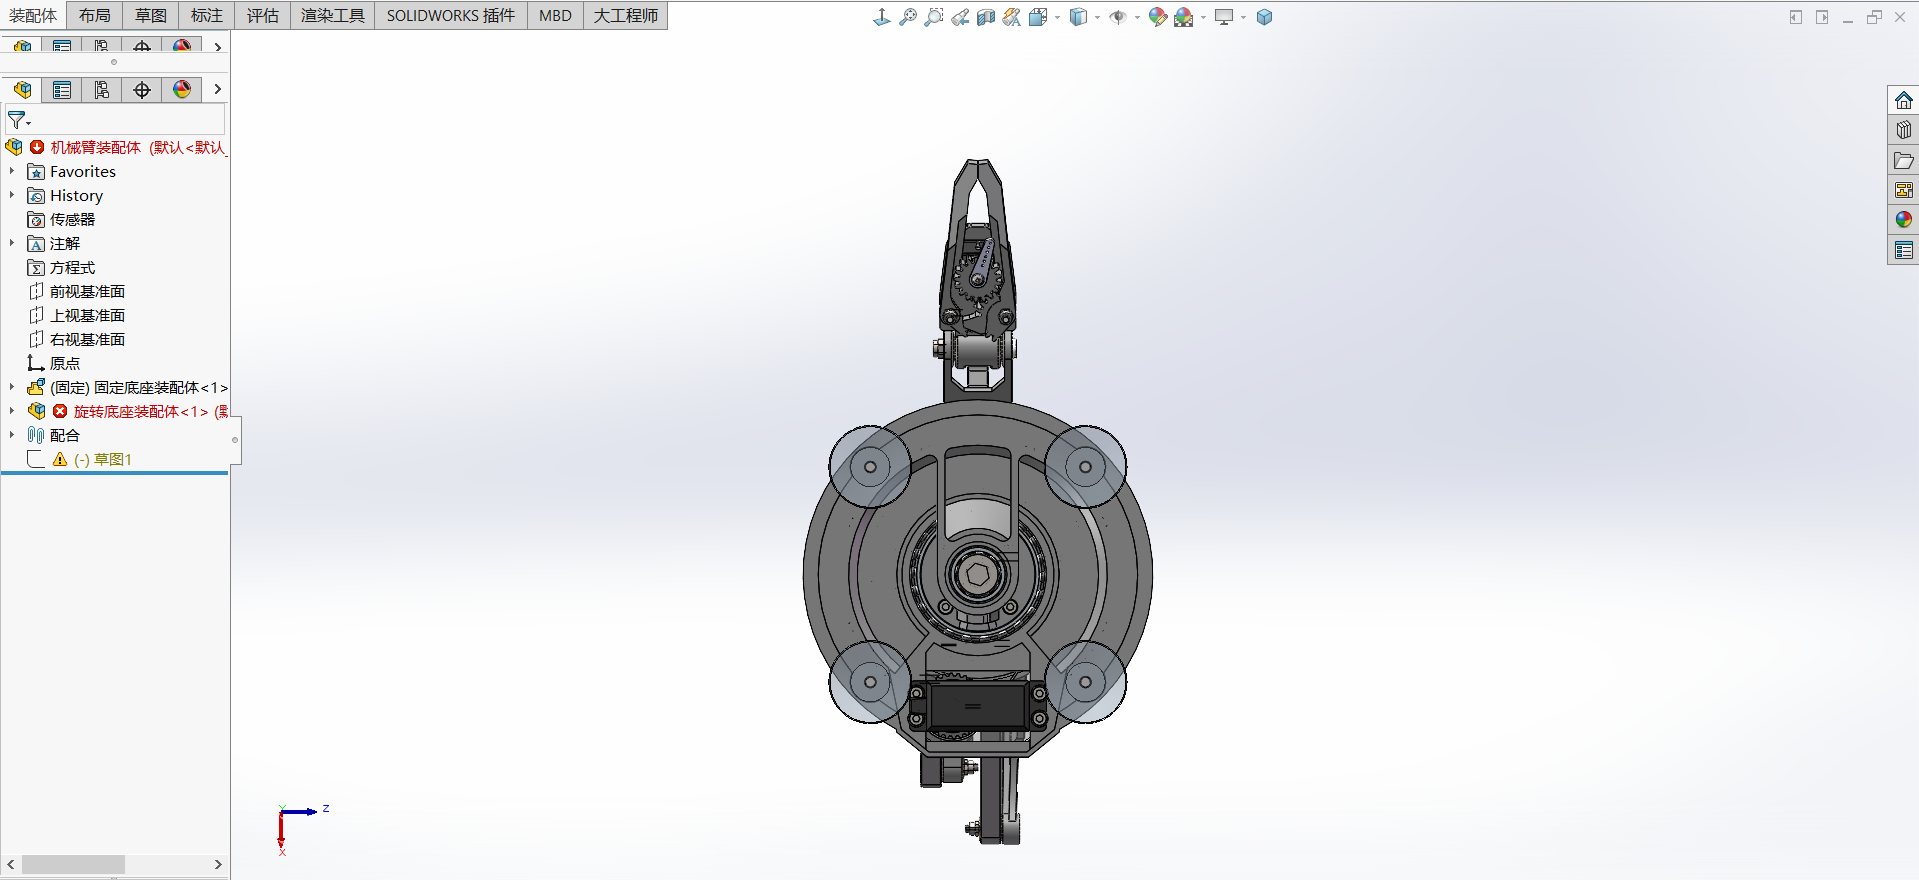Expand the 注解 node
Image resolution: width=1919 pixels, height=880 pixels.
click(x=12, y=243)
